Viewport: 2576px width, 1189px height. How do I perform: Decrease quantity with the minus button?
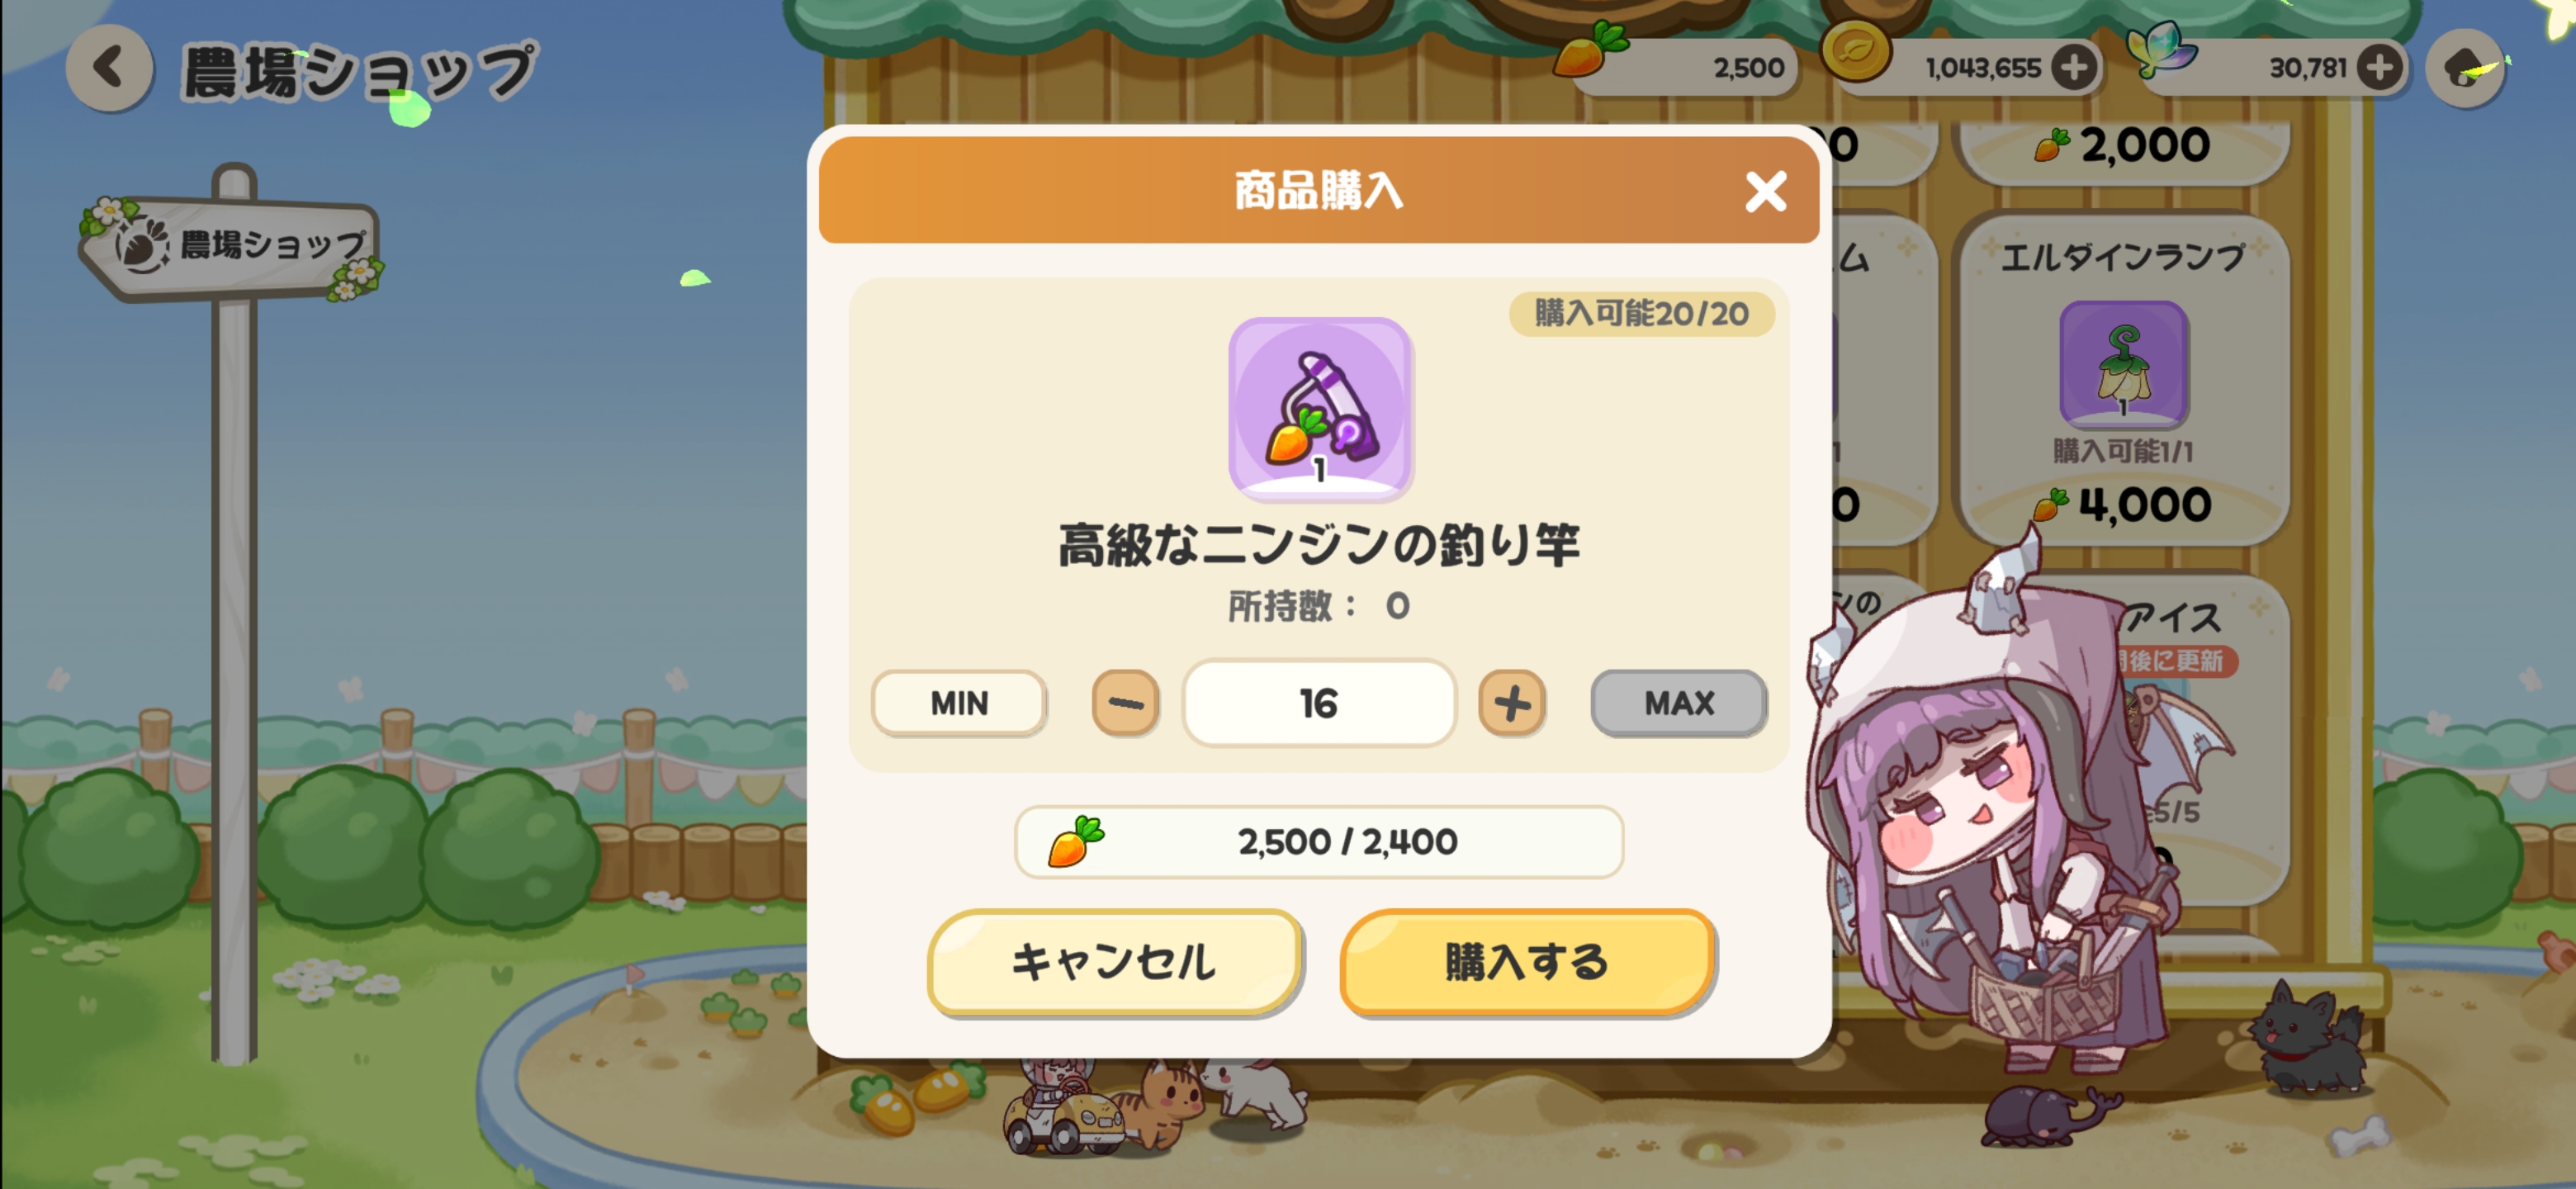click(x=1125, y=703)
